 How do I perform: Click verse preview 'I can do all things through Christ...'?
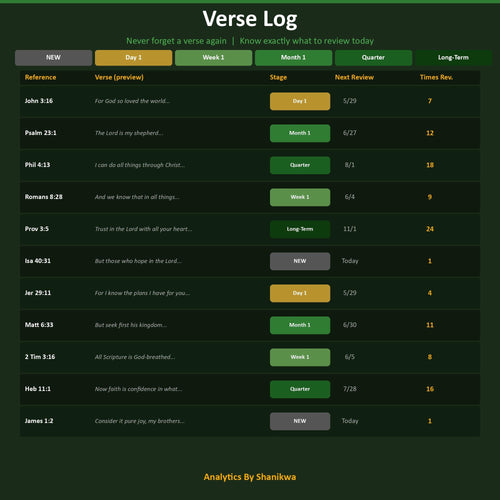[140, 165]
